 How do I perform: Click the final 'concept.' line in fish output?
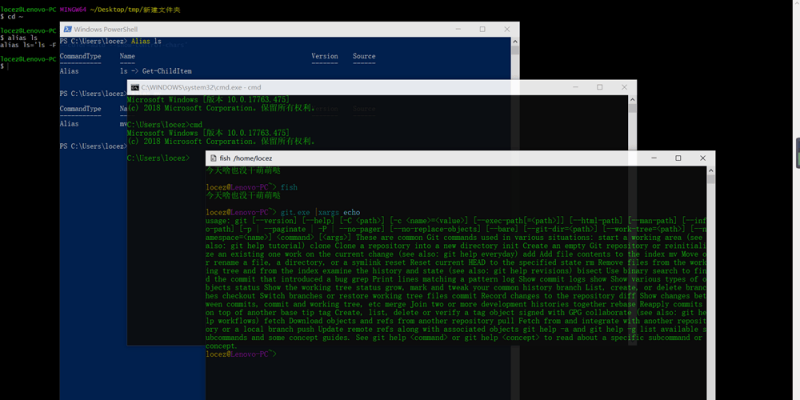222,346
